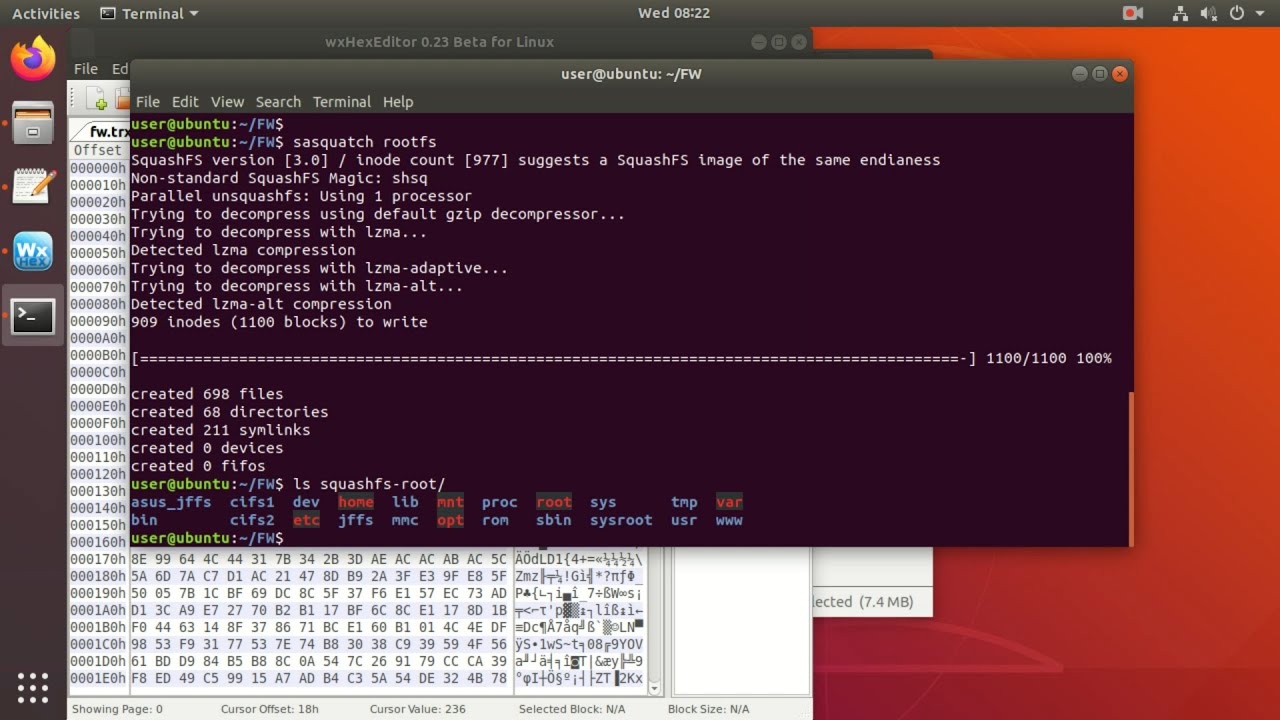
Task: Open the Show Applications grid
Action: point(33,687)
